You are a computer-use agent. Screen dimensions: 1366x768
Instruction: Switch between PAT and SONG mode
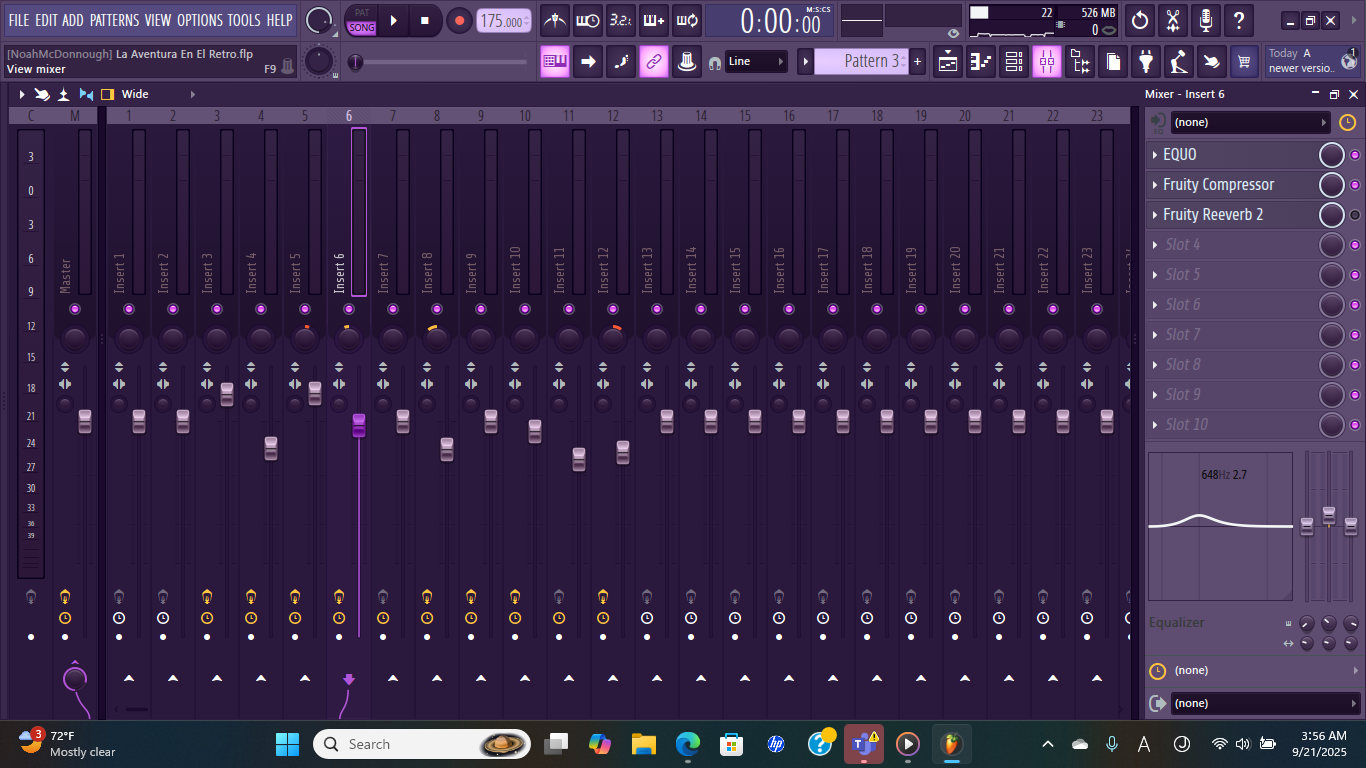(362, 20)
